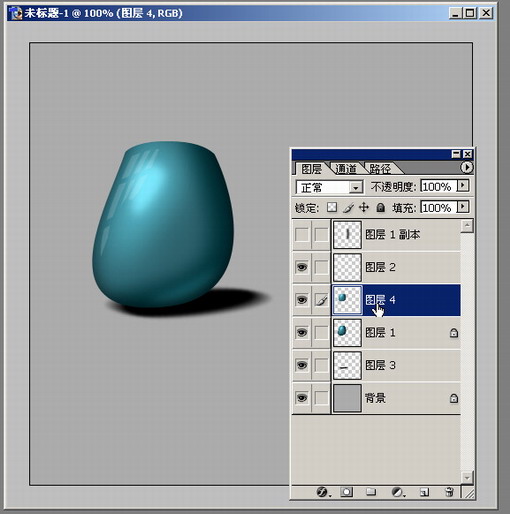Viewport: 510px width, 514px height.
Task: Open the adjustment layer icon menu
Action: pos(397,492)
